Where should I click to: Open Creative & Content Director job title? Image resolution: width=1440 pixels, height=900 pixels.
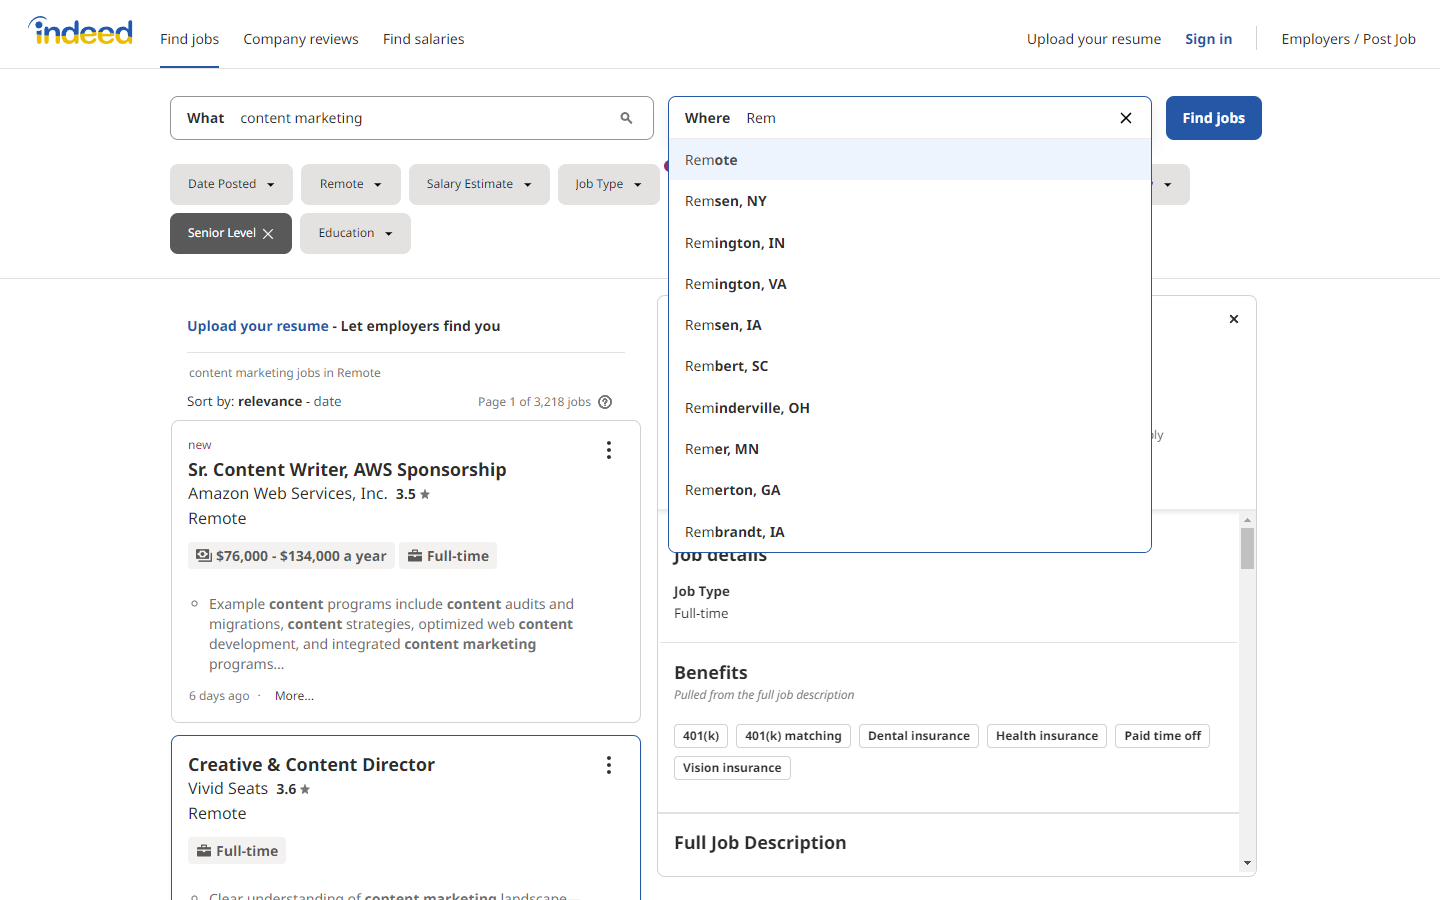coord(311,765)
